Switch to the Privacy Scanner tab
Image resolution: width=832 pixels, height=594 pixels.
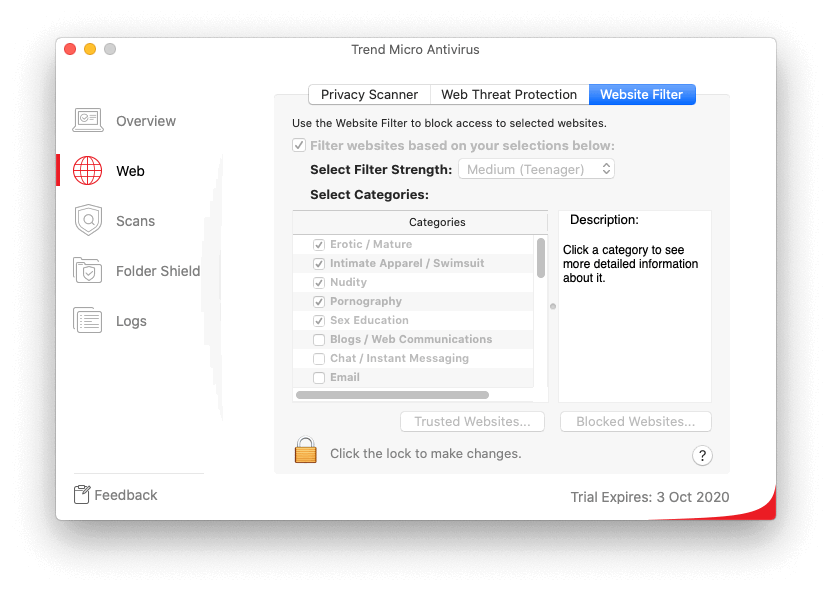click(x=369, y=94)
